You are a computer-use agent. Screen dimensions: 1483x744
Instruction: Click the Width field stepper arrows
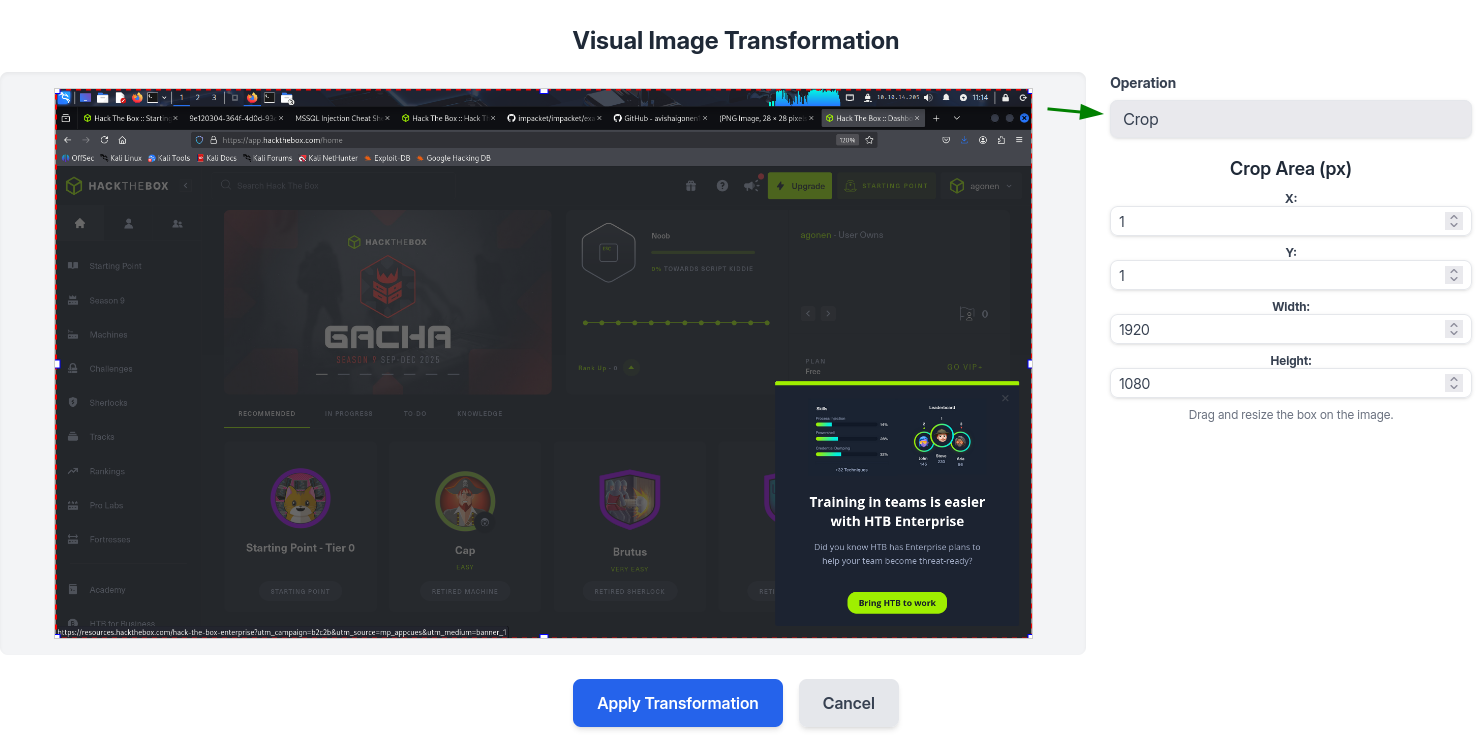(1453, 329)
